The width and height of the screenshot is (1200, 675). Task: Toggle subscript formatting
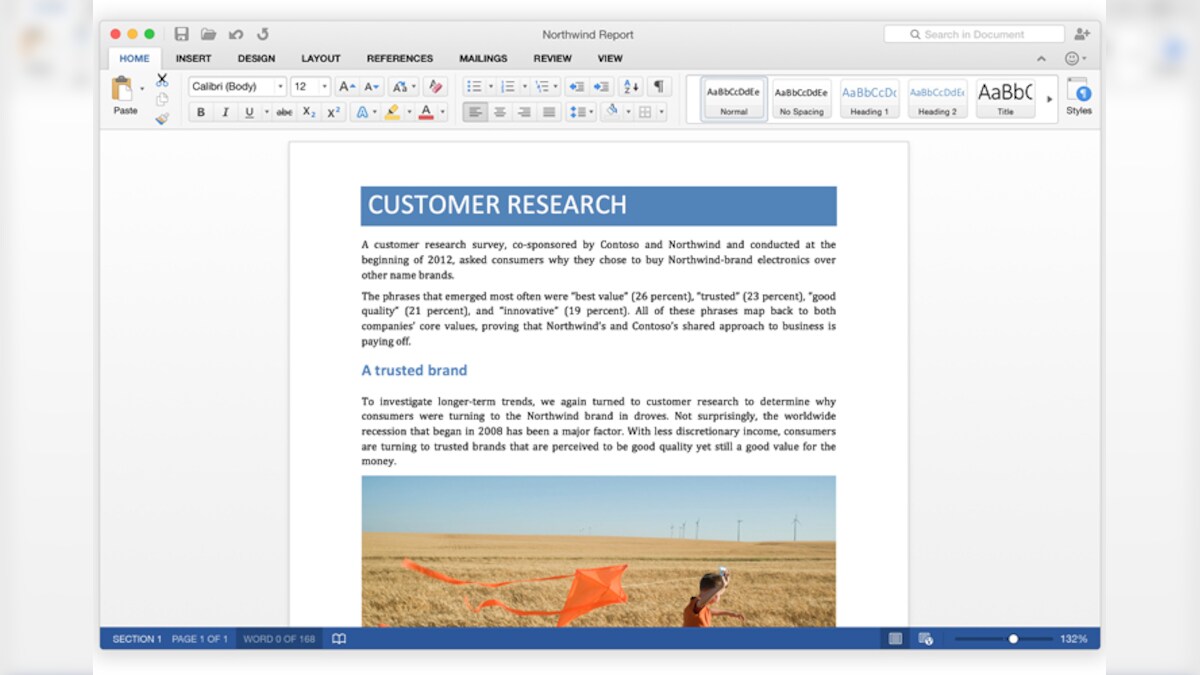309,111
